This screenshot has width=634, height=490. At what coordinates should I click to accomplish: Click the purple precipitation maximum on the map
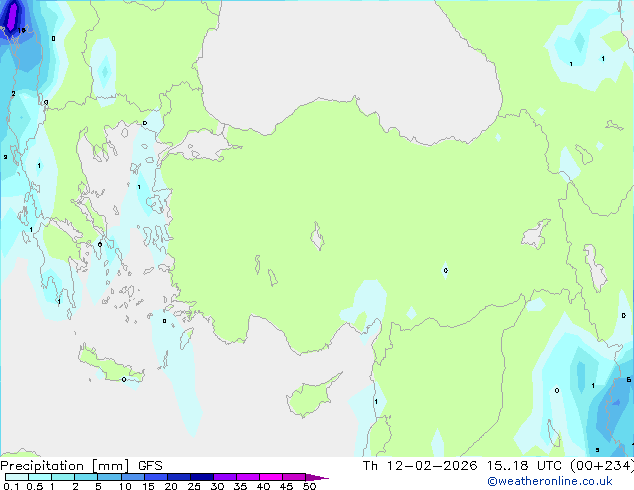pyautogui.click(x=13, y=15)
